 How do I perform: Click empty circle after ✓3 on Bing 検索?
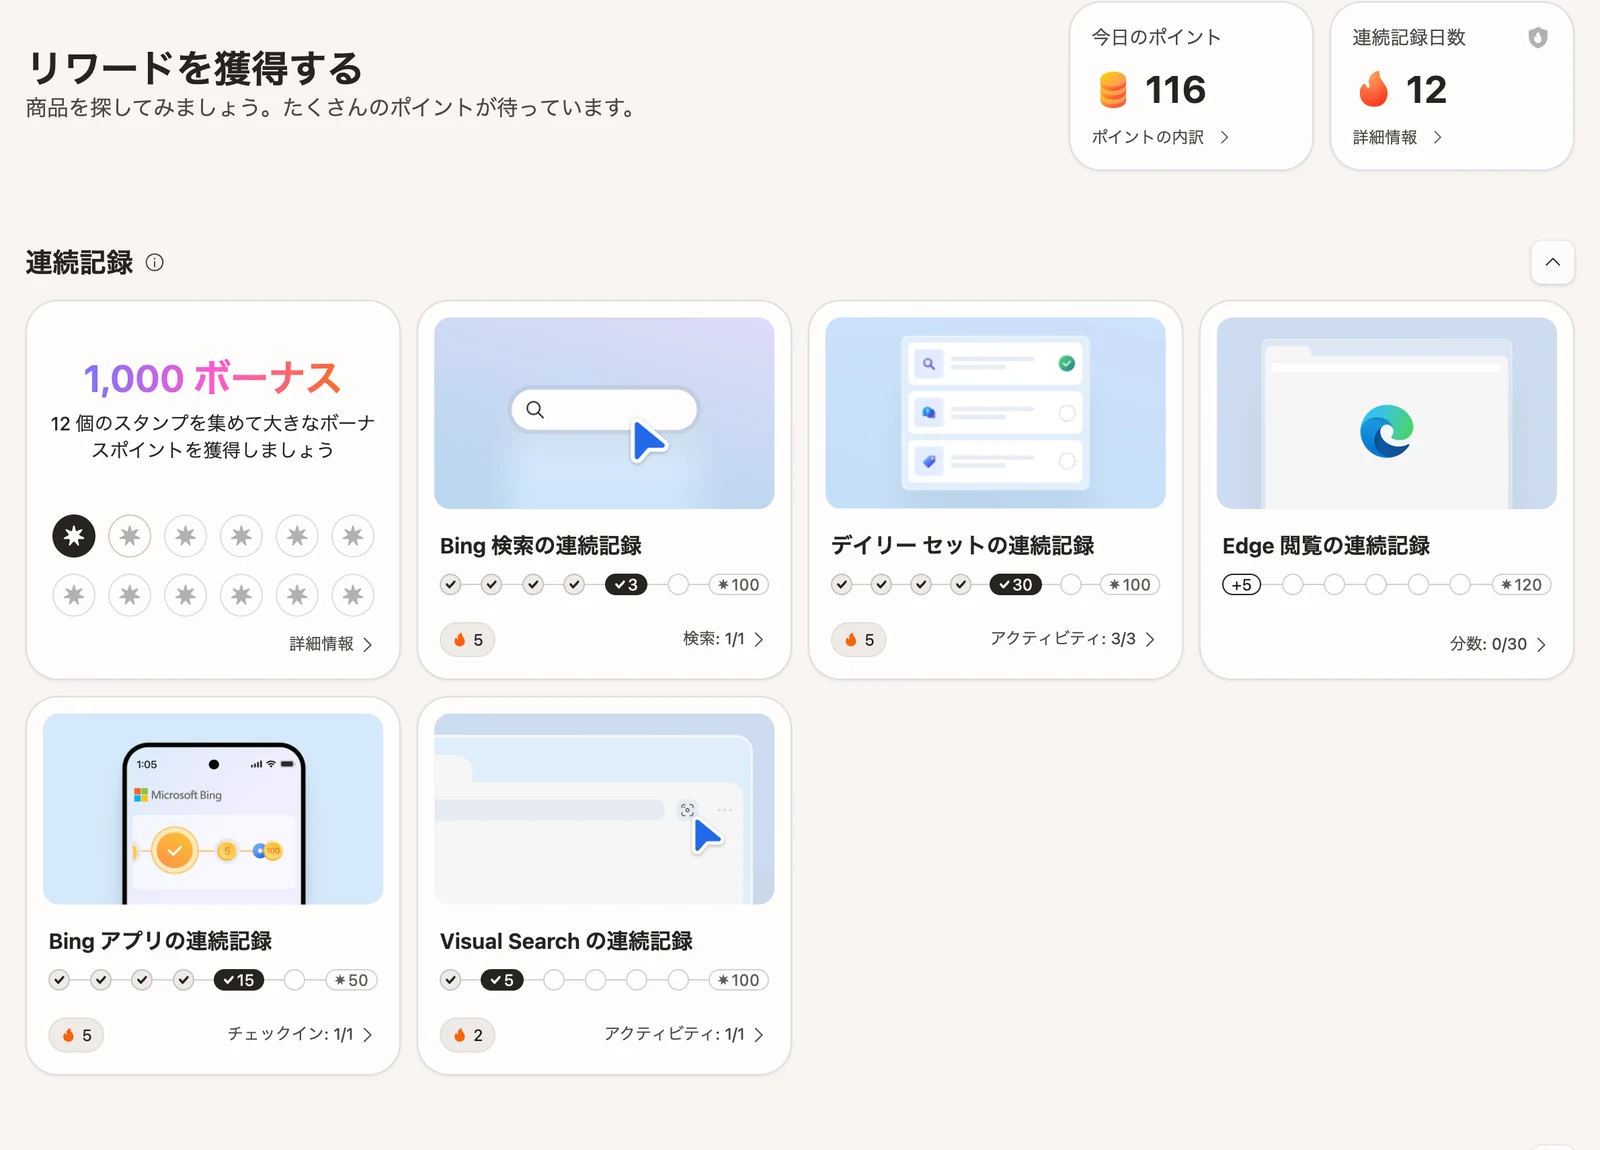click(678, 585)
